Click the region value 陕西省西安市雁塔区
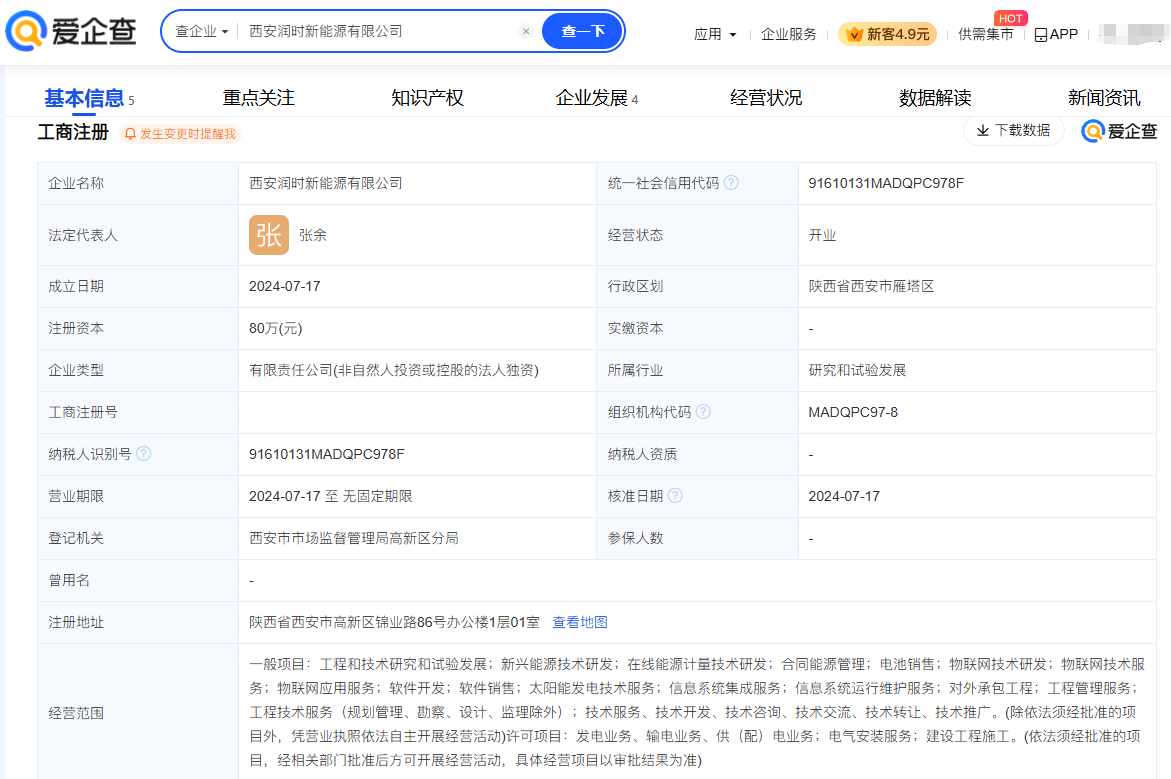 pos(871,286)
